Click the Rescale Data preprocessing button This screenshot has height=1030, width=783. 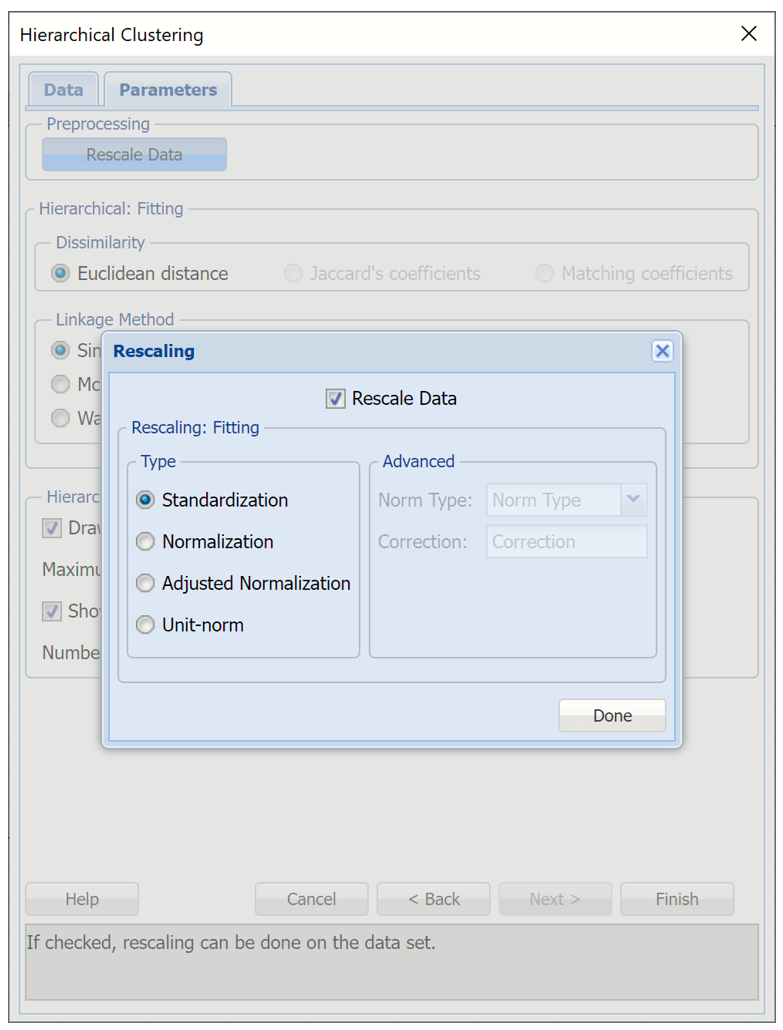tap(134, 155)
